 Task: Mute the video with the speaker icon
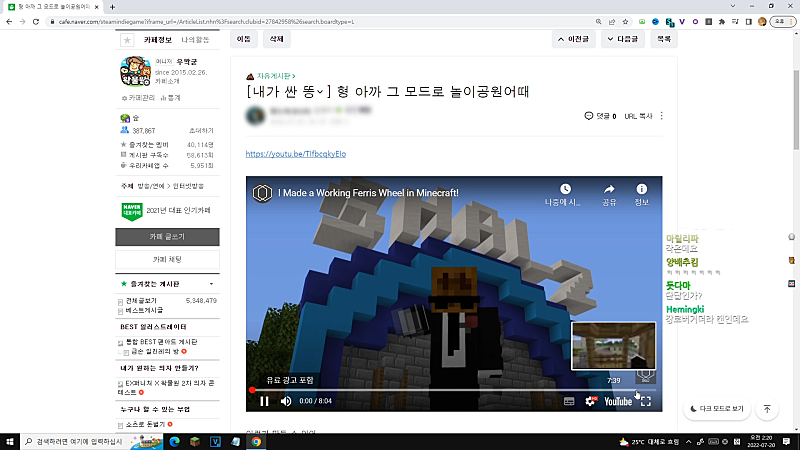[286, 401]
